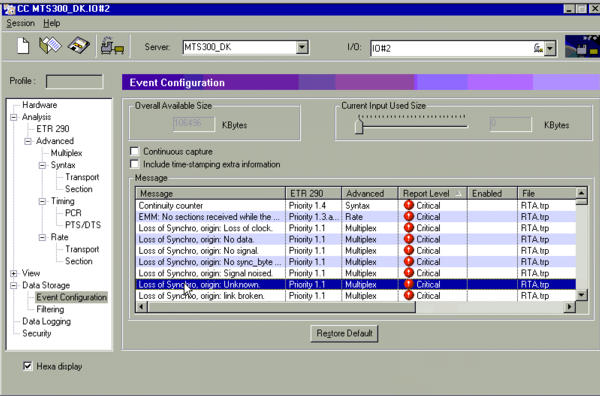Uncheck the Hexa display checkbox
600x396 pixels.
[x=28, y=366]
